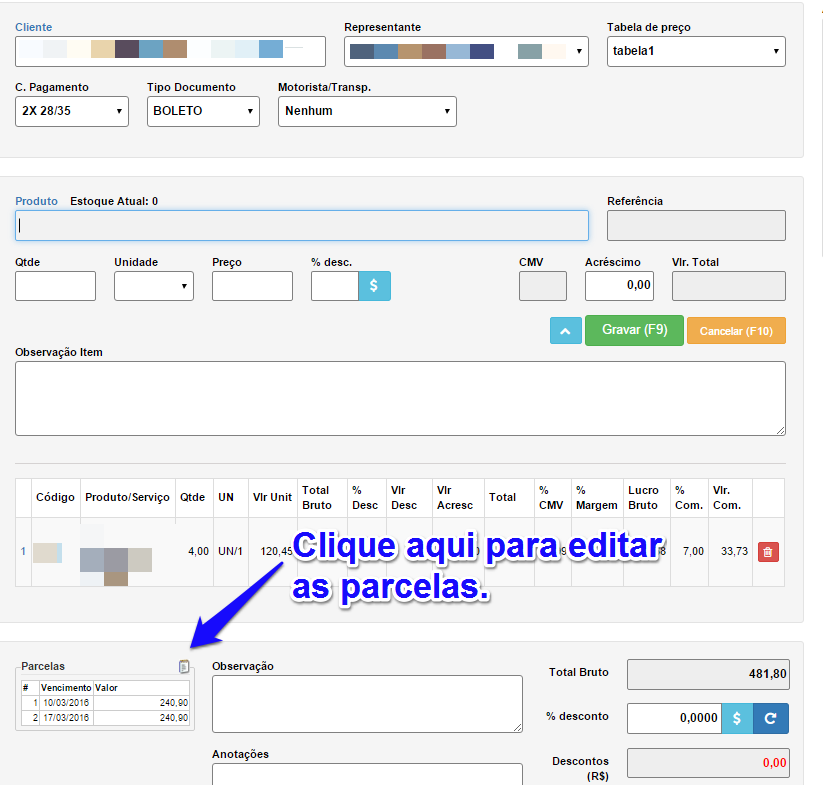The width and height of the screenshot is (823, 785).
Task: Click the red trash delete icon
Action: tap(767, 552)
